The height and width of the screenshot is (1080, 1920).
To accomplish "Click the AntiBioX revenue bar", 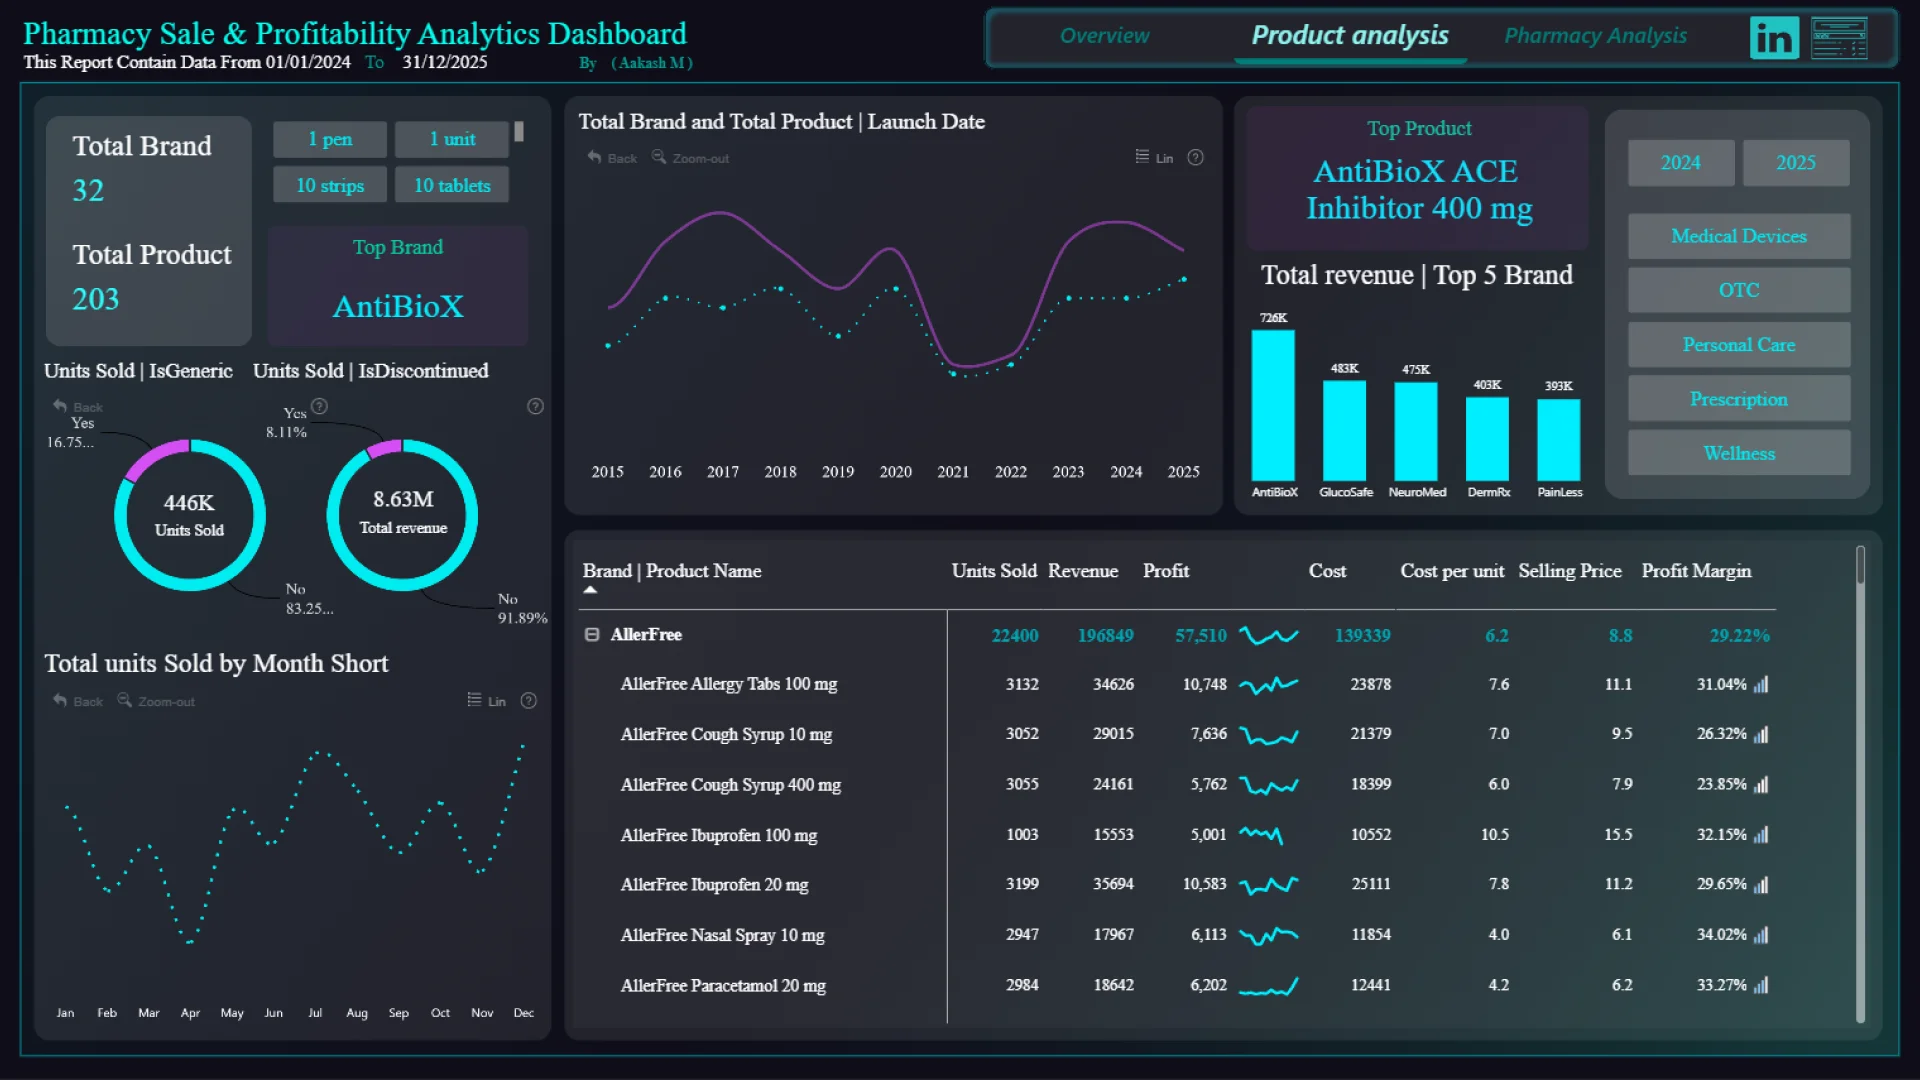I will click(x=1273, y=405).
